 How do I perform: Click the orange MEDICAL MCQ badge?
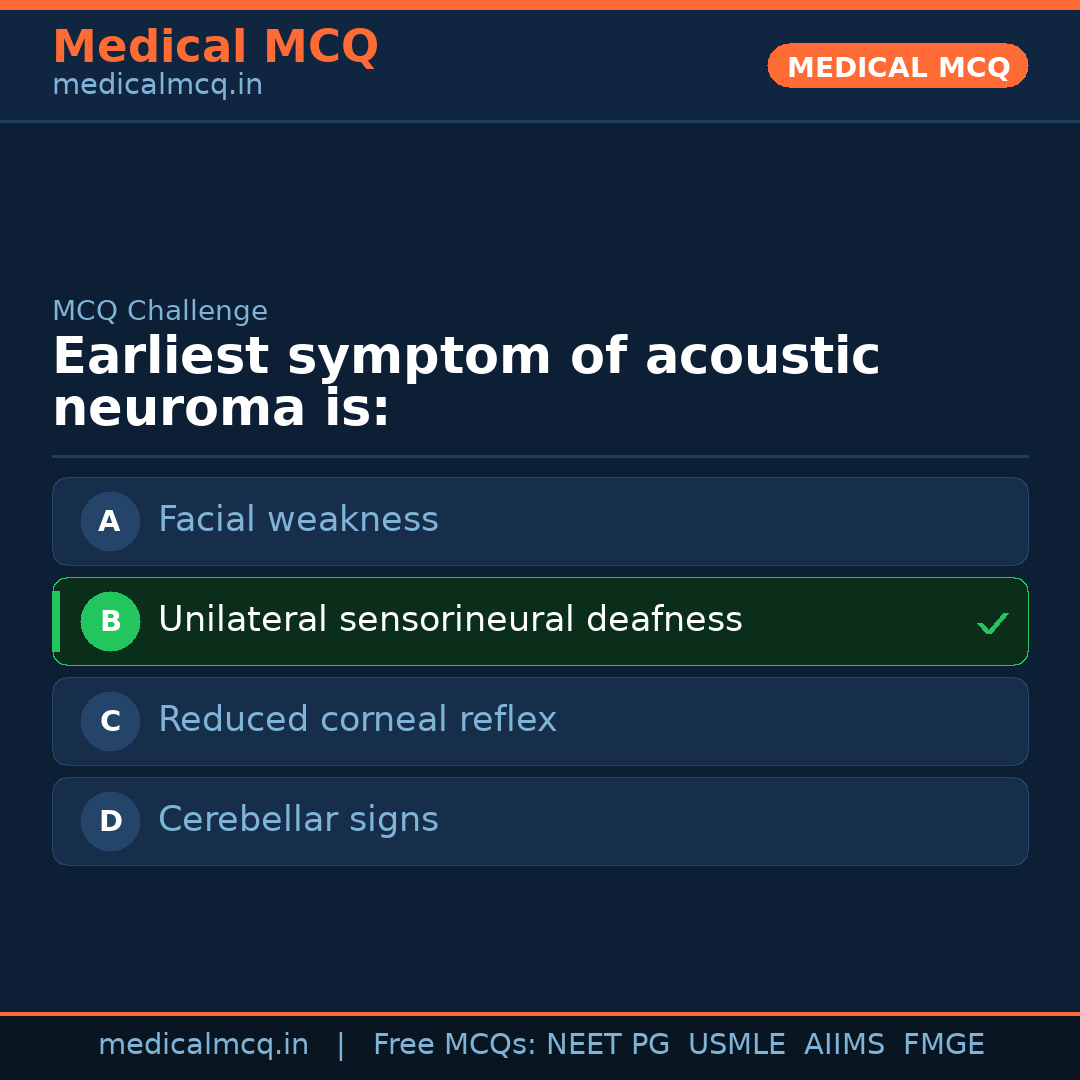pyautogui.click(x=897, y=66)
